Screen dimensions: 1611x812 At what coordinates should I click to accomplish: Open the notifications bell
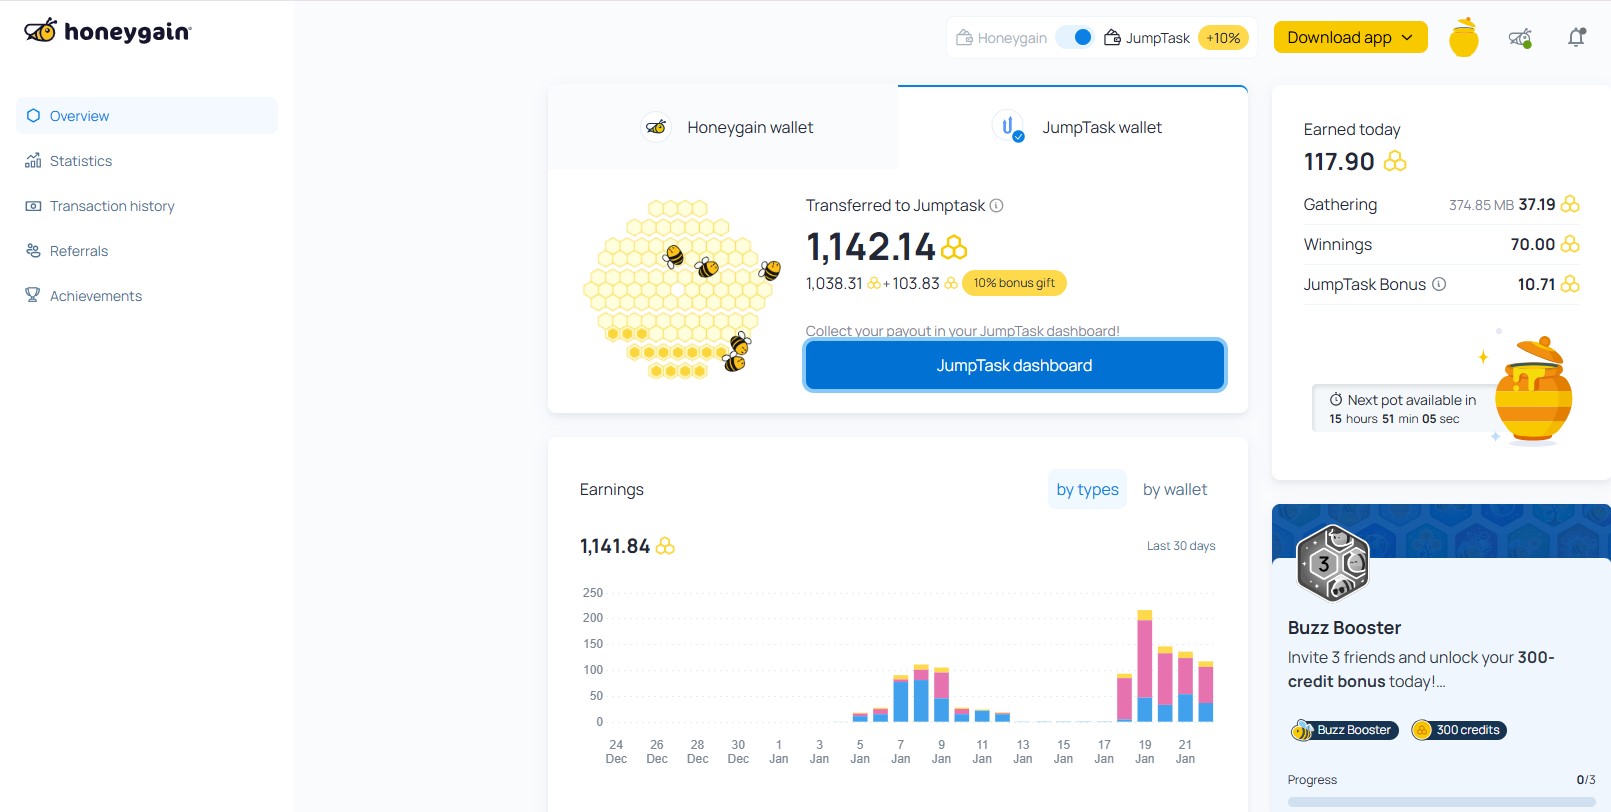coord(1576,38)
